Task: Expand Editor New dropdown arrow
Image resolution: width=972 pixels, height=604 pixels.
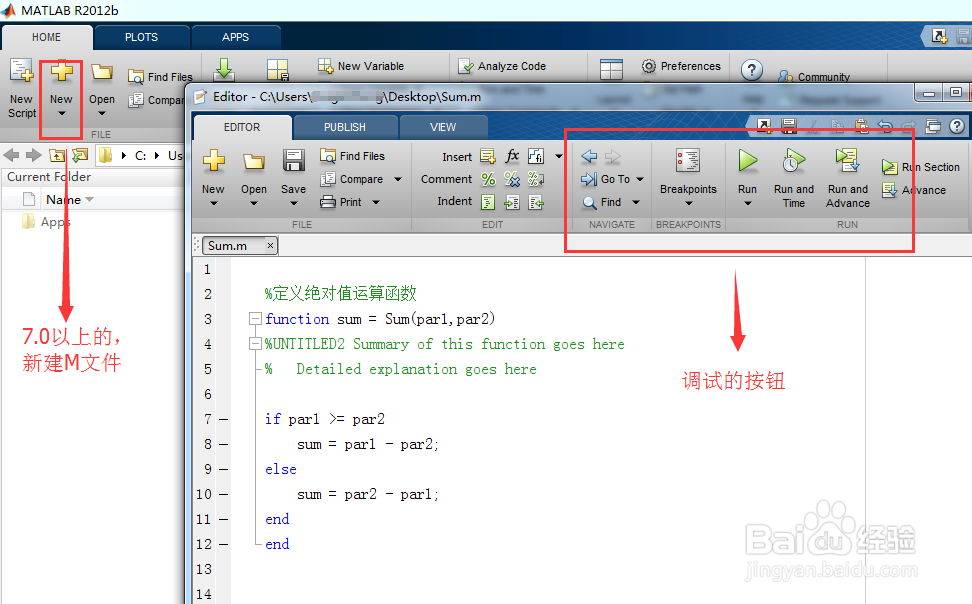Action: tap(213, 203)
